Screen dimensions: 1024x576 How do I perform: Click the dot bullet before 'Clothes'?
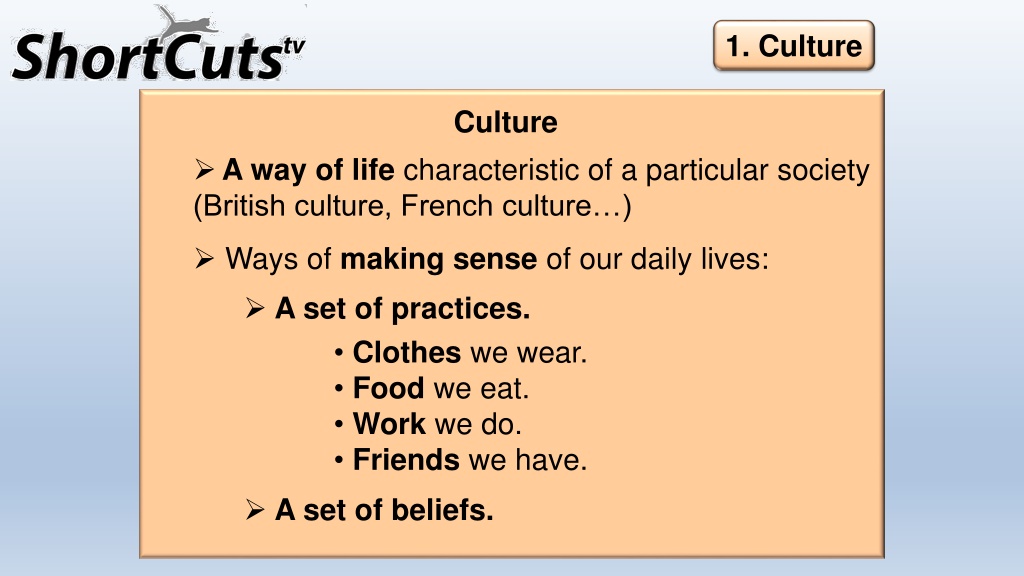pos(338,353)
